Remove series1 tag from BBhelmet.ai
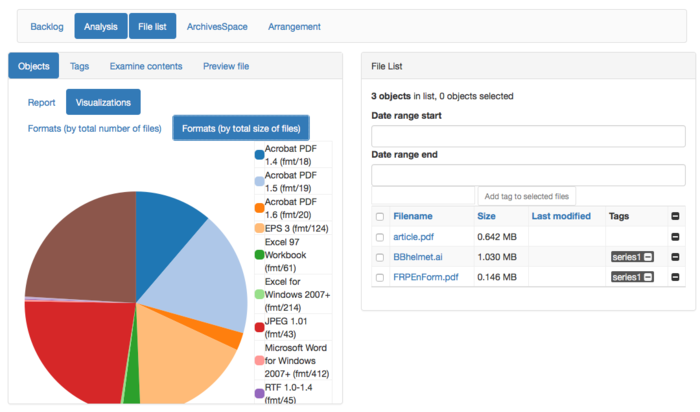This screenshot has width=700, height=412. pyautogui.click(x=648, y=257)
